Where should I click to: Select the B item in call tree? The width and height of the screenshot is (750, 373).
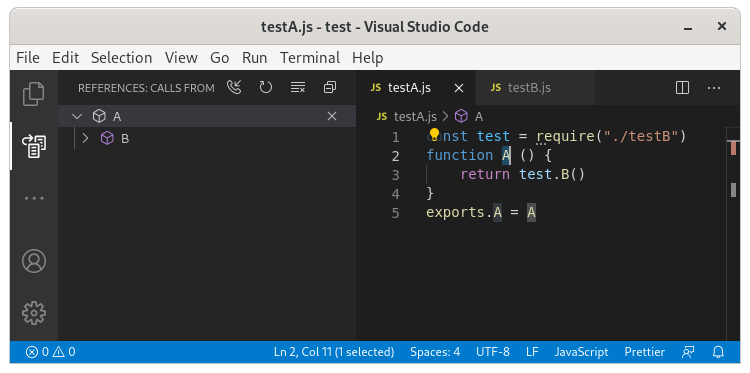click(207, 138)
